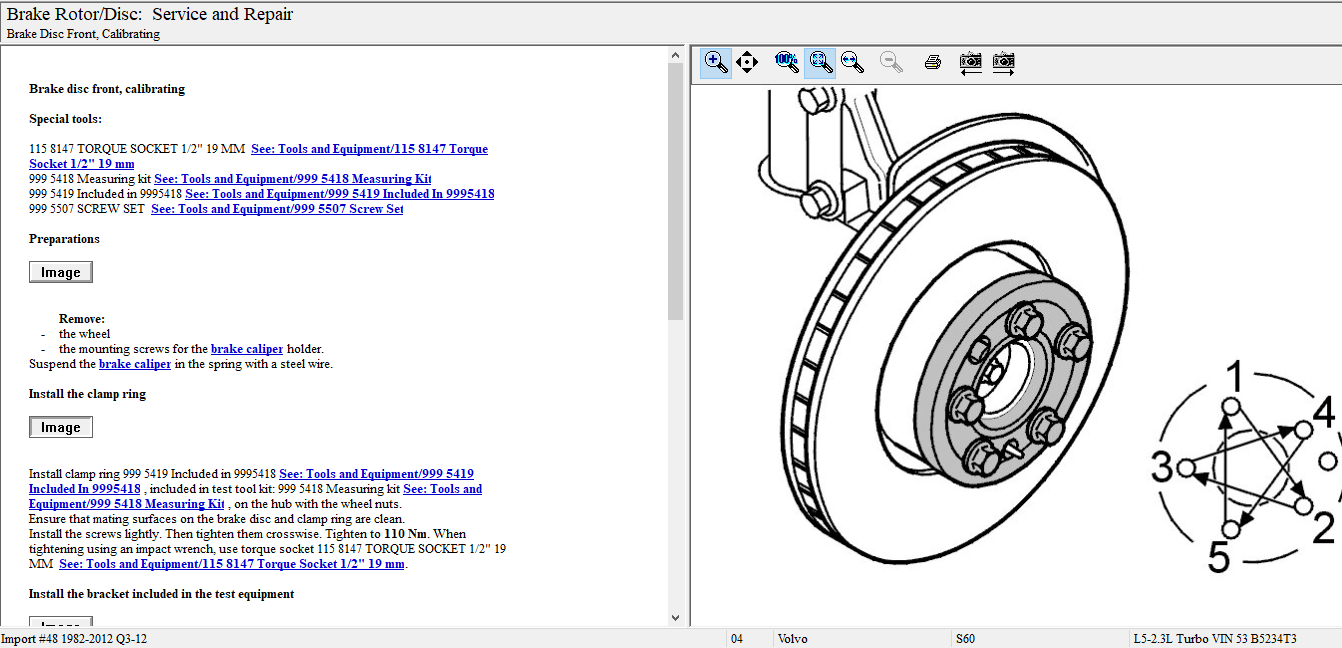1342x648 pixels.
Task: Click the fit-to-width zoom icon
Action: pos(852,62)
